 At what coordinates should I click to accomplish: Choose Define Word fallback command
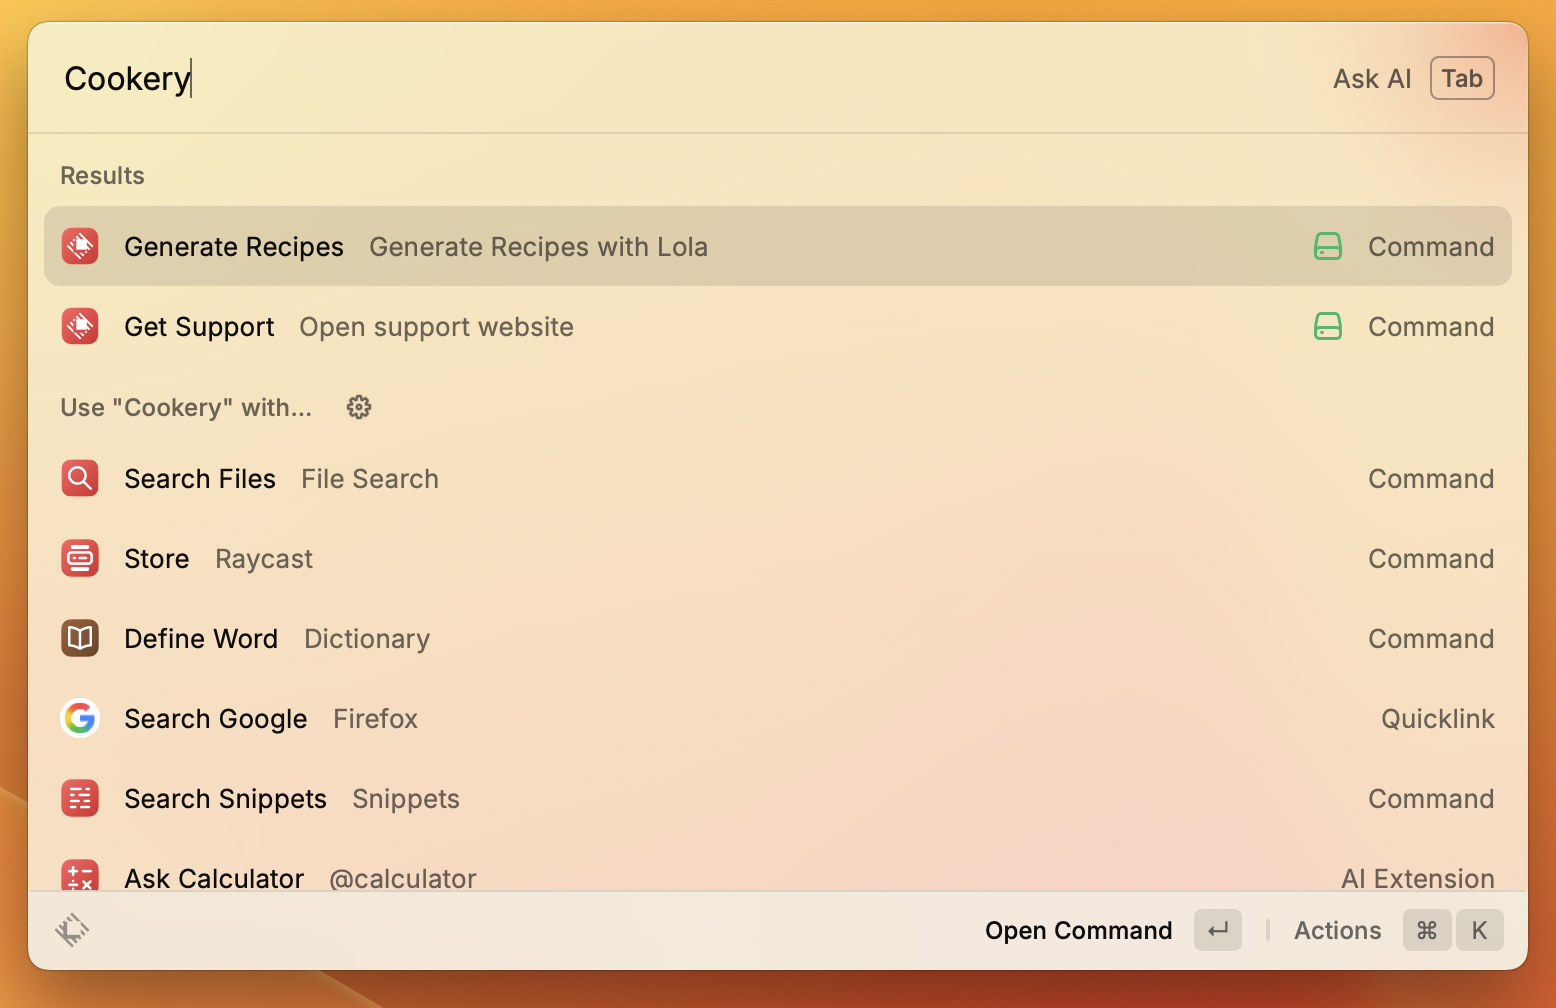pos(778,638)
